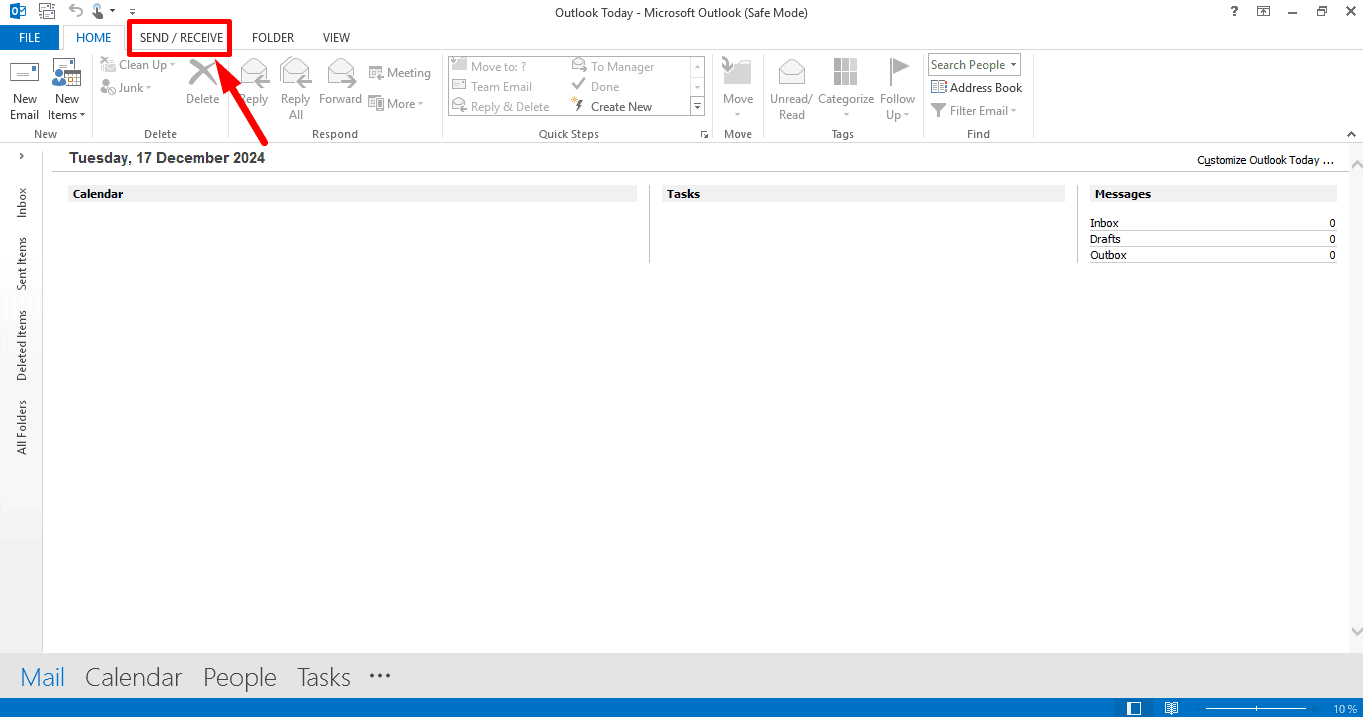Select the Create New quick step
1363x717 pixels.
[x=612, y=107]
